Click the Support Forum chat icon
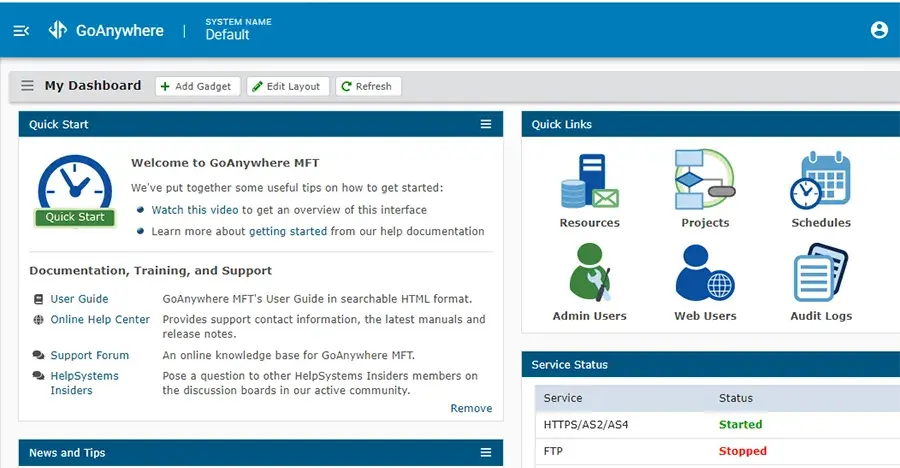This screenshot has width=900, height=468. [x=38, y=355]
